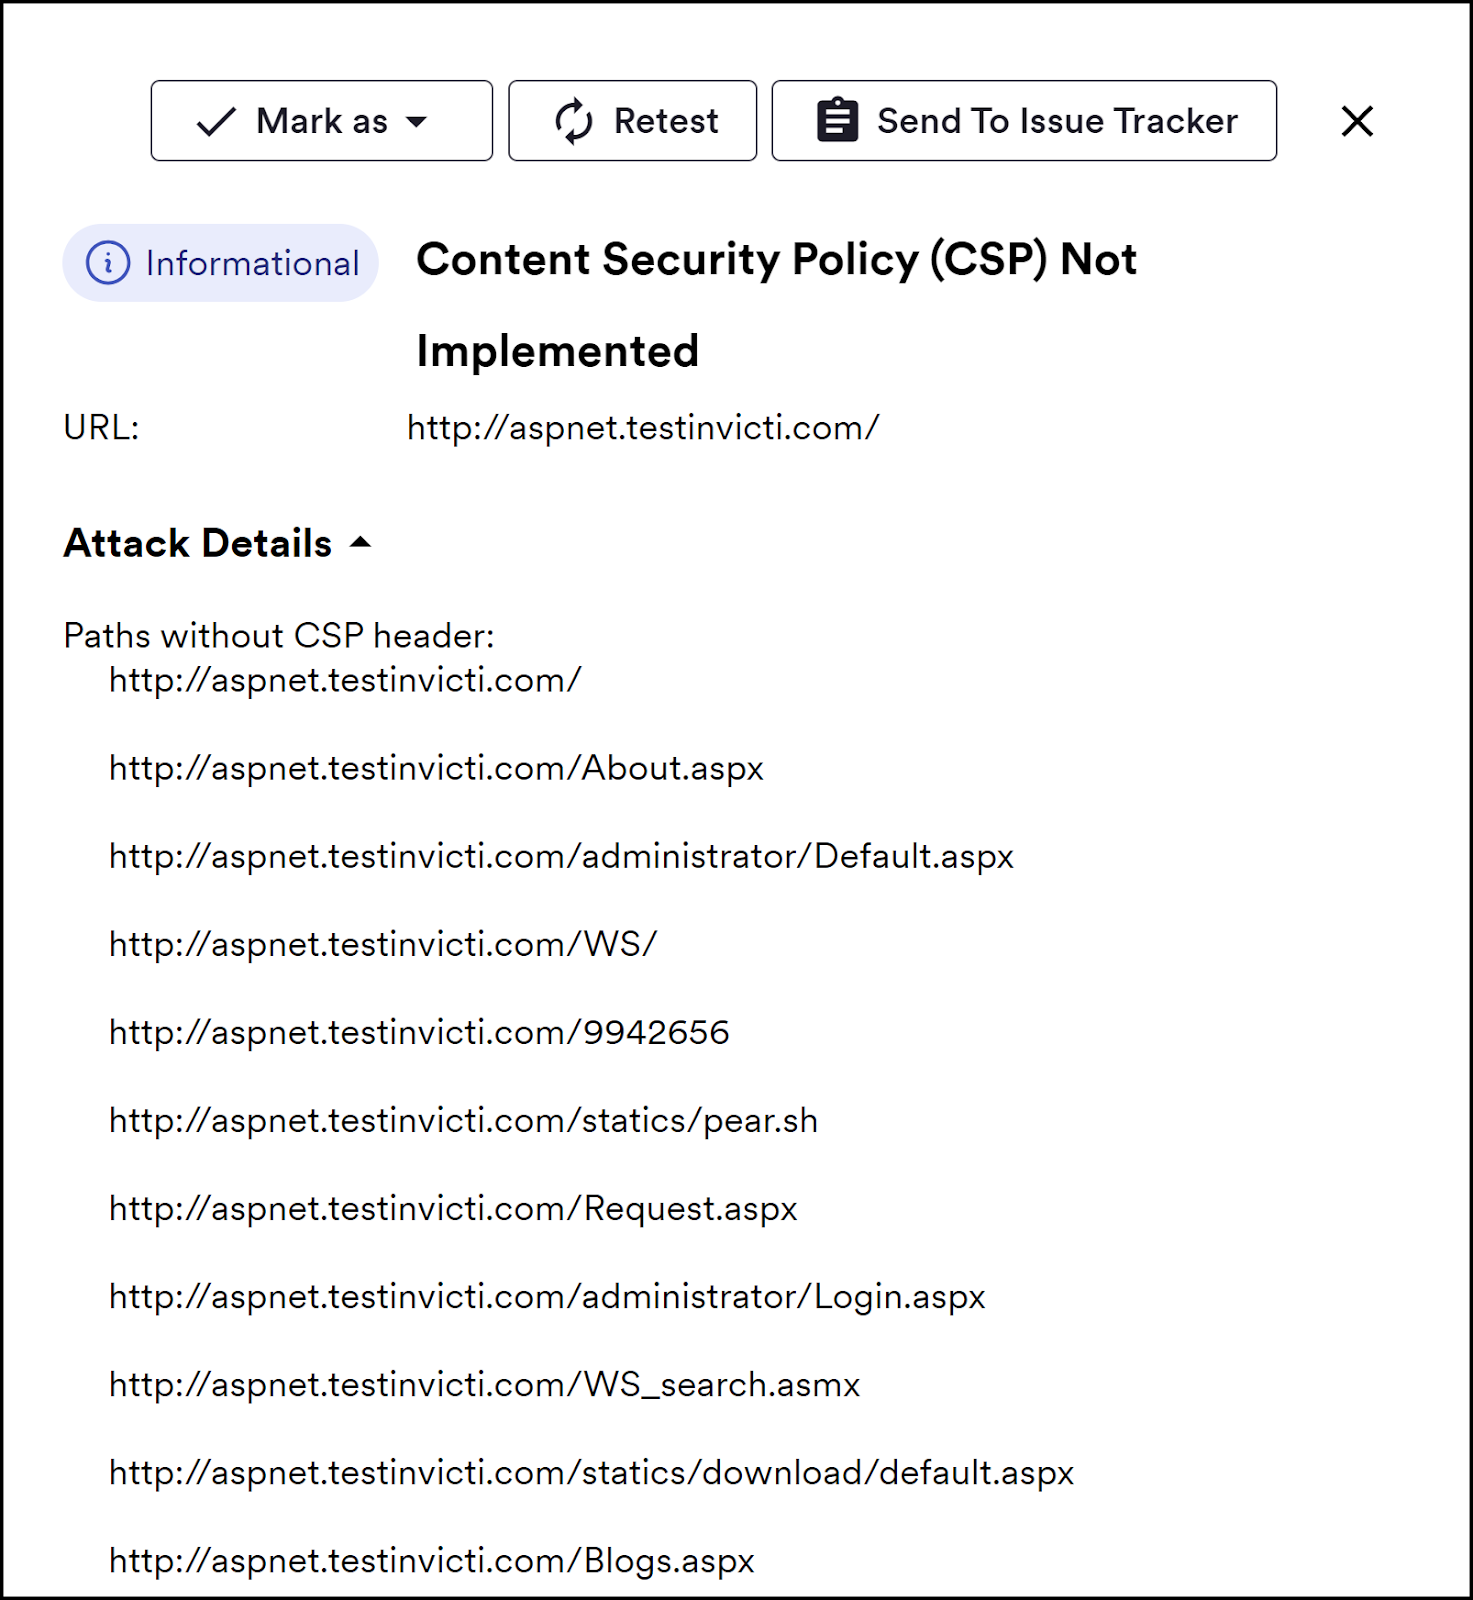1473x1600 pixels.
Task: Select the WS_search.asmx path
Action: click(x=484, y=1385)
